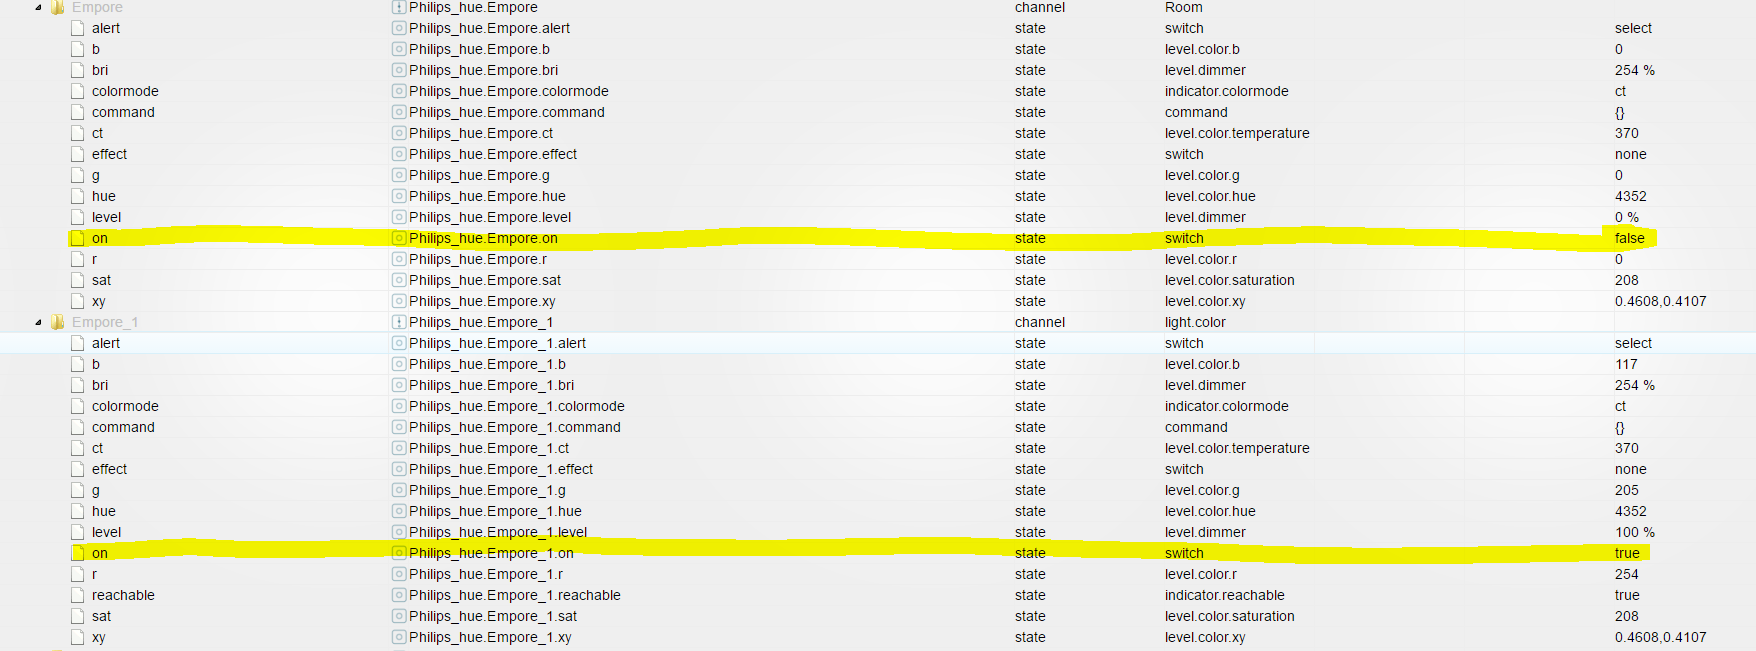
Task: Click ID Philips_hue.Empore_1.xy
Action: [490, 637]
